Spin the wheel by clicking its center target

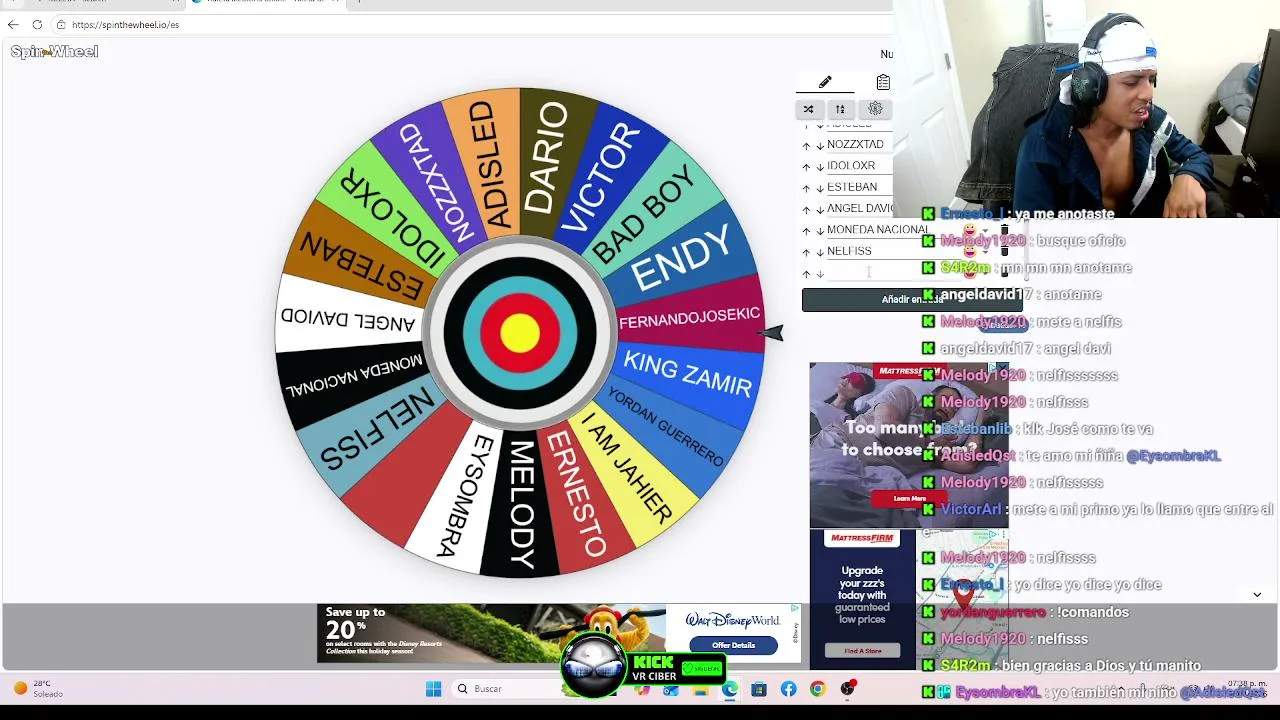tap(519, 333)
